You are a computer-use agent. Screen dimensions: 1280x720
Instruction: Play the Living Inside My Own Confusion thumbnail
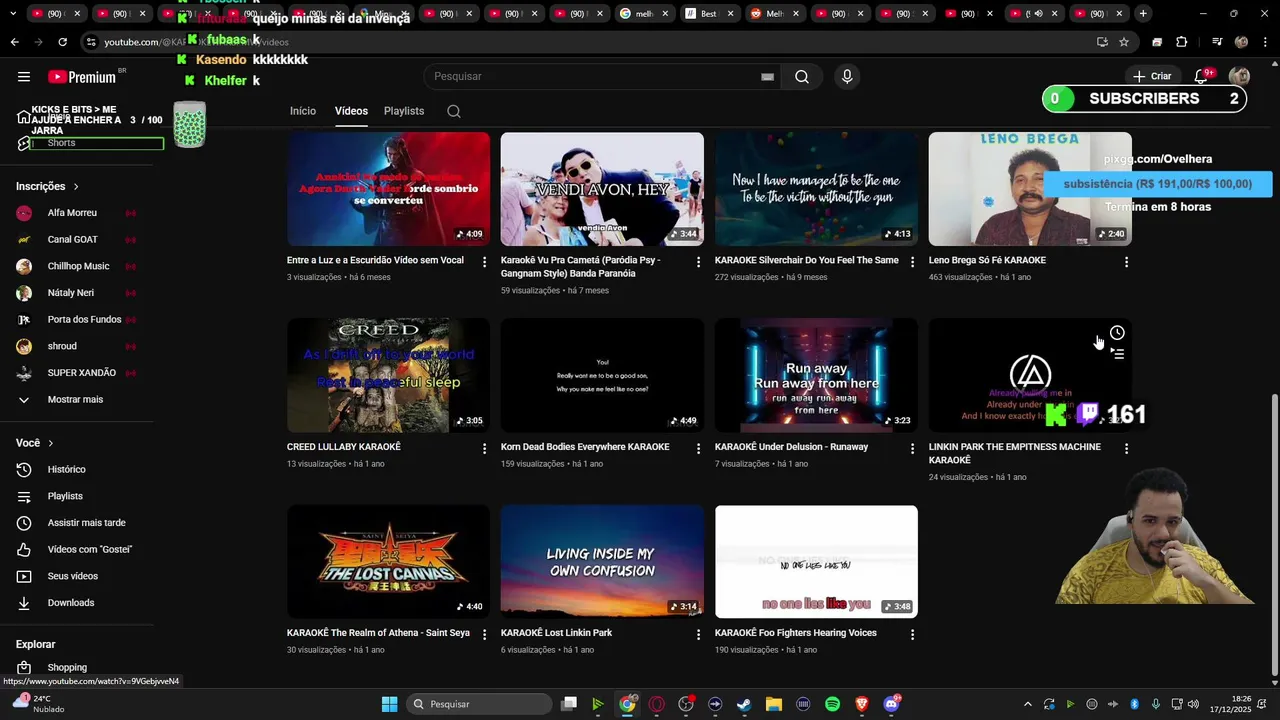602,561
